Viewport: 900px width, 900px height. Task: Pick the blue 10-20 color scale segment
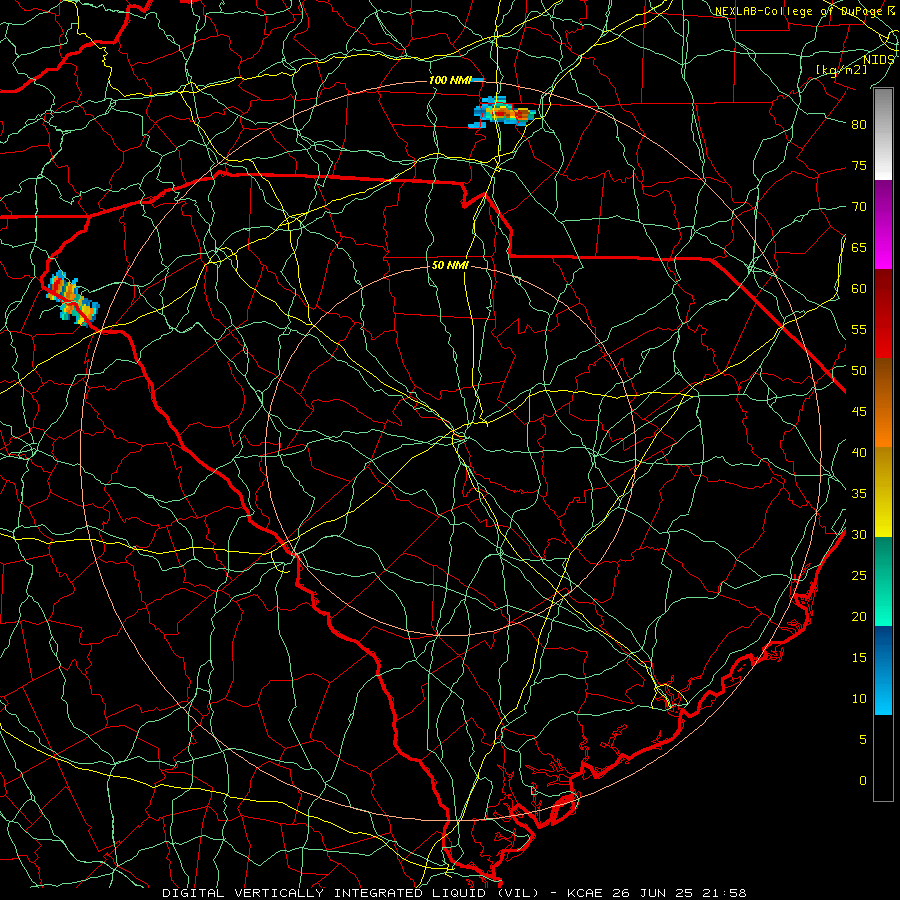click(x=883, y=670)
